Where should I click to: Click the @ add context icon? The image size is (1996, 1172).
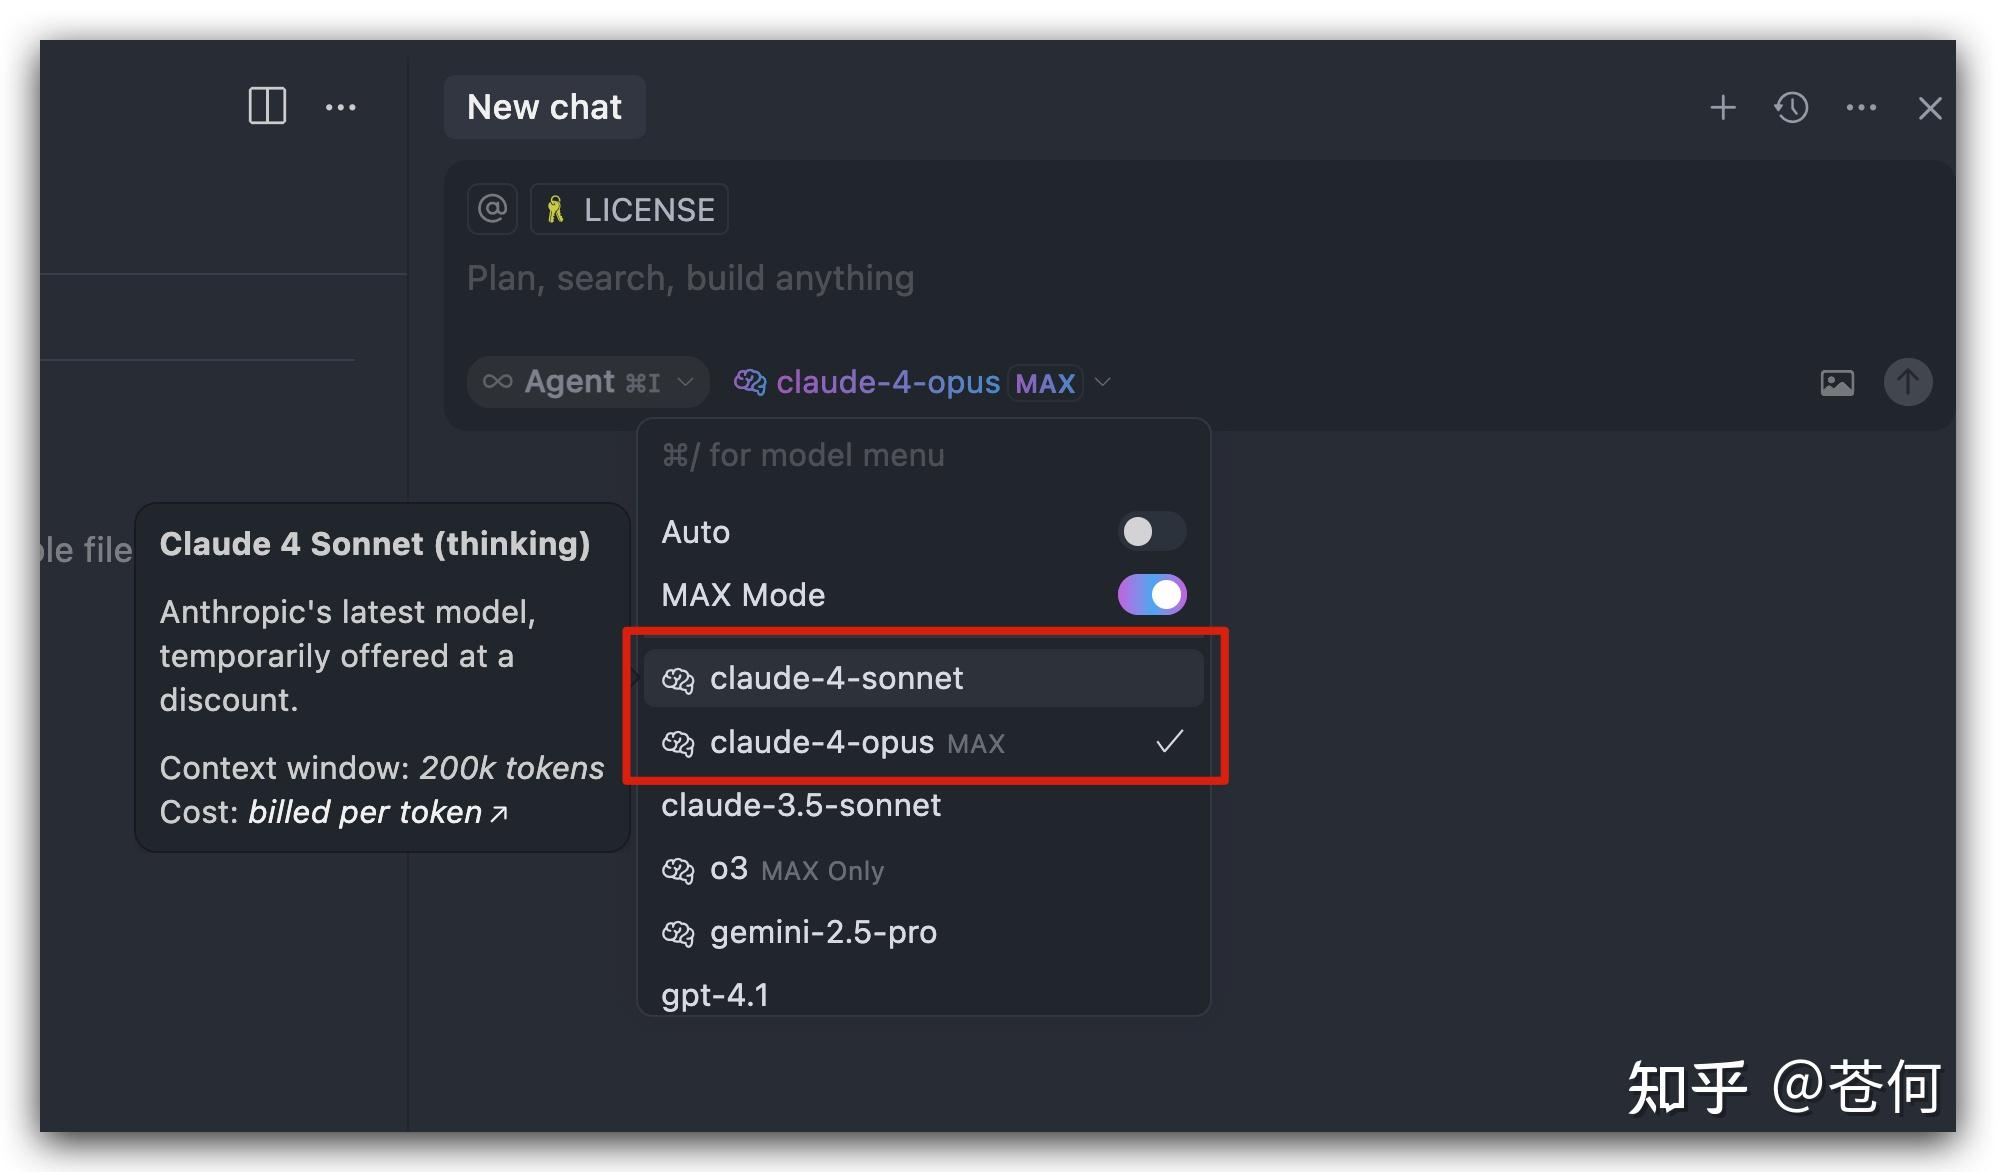492,209
